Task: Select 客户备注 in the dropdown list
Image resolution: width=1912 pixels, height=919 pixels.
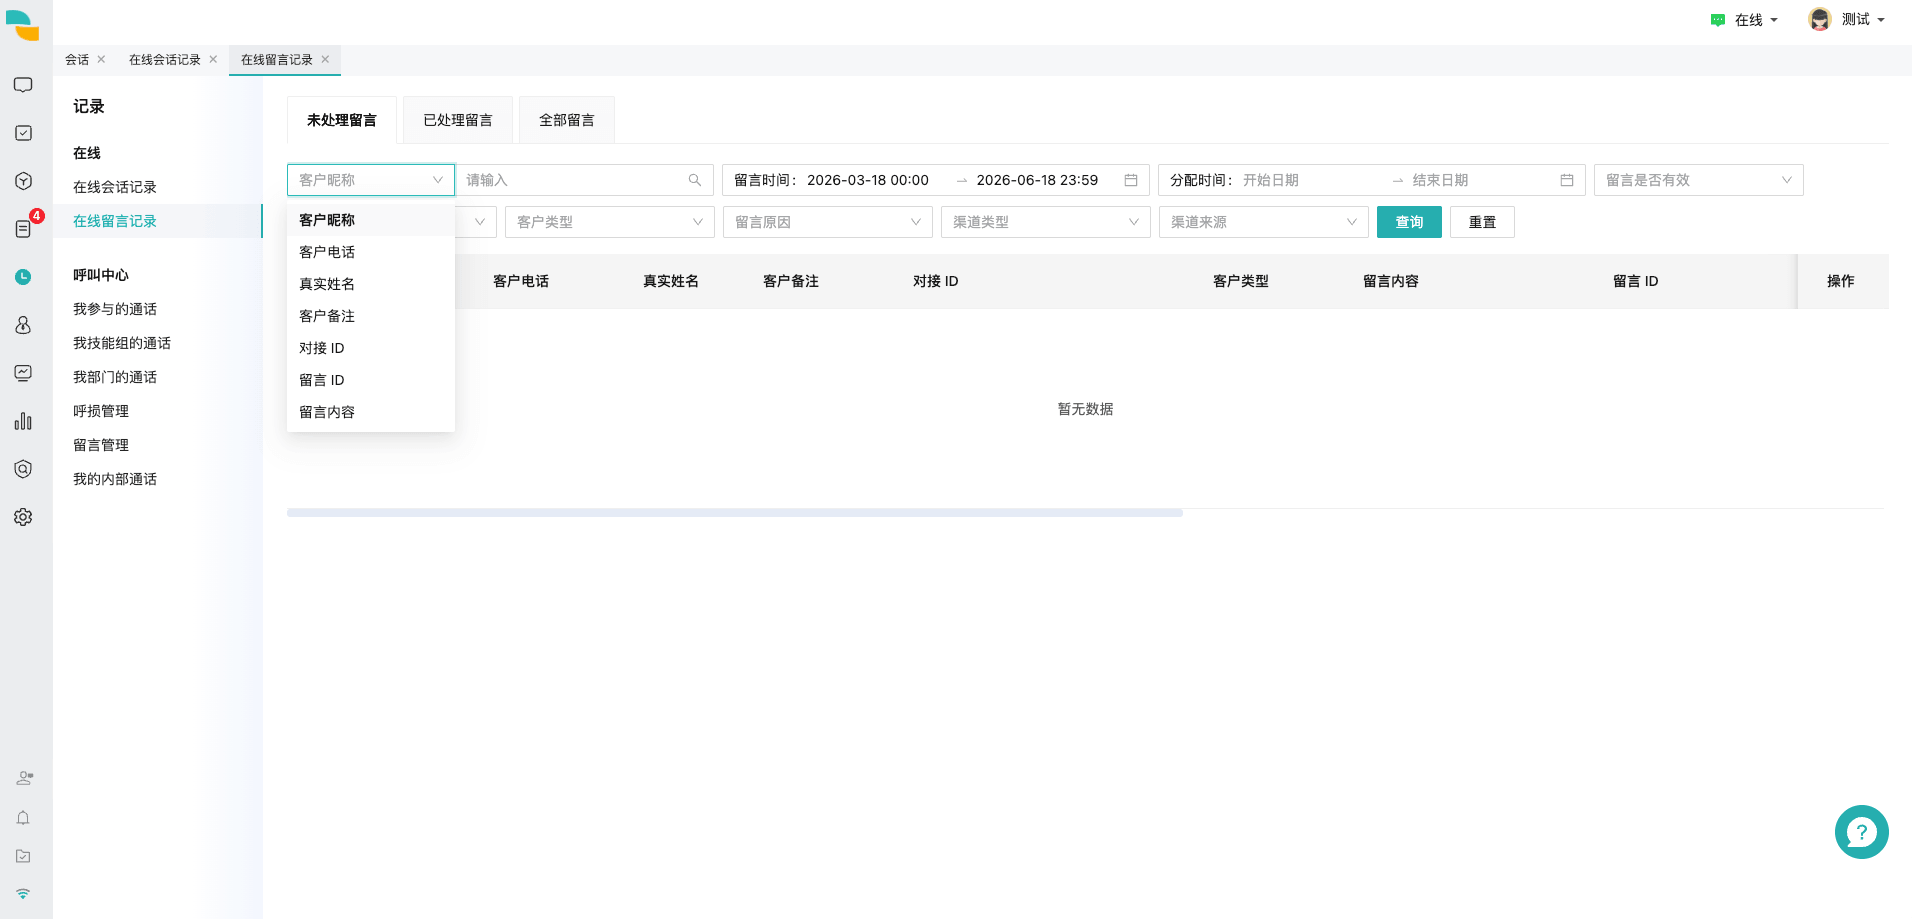Action: 371,316
